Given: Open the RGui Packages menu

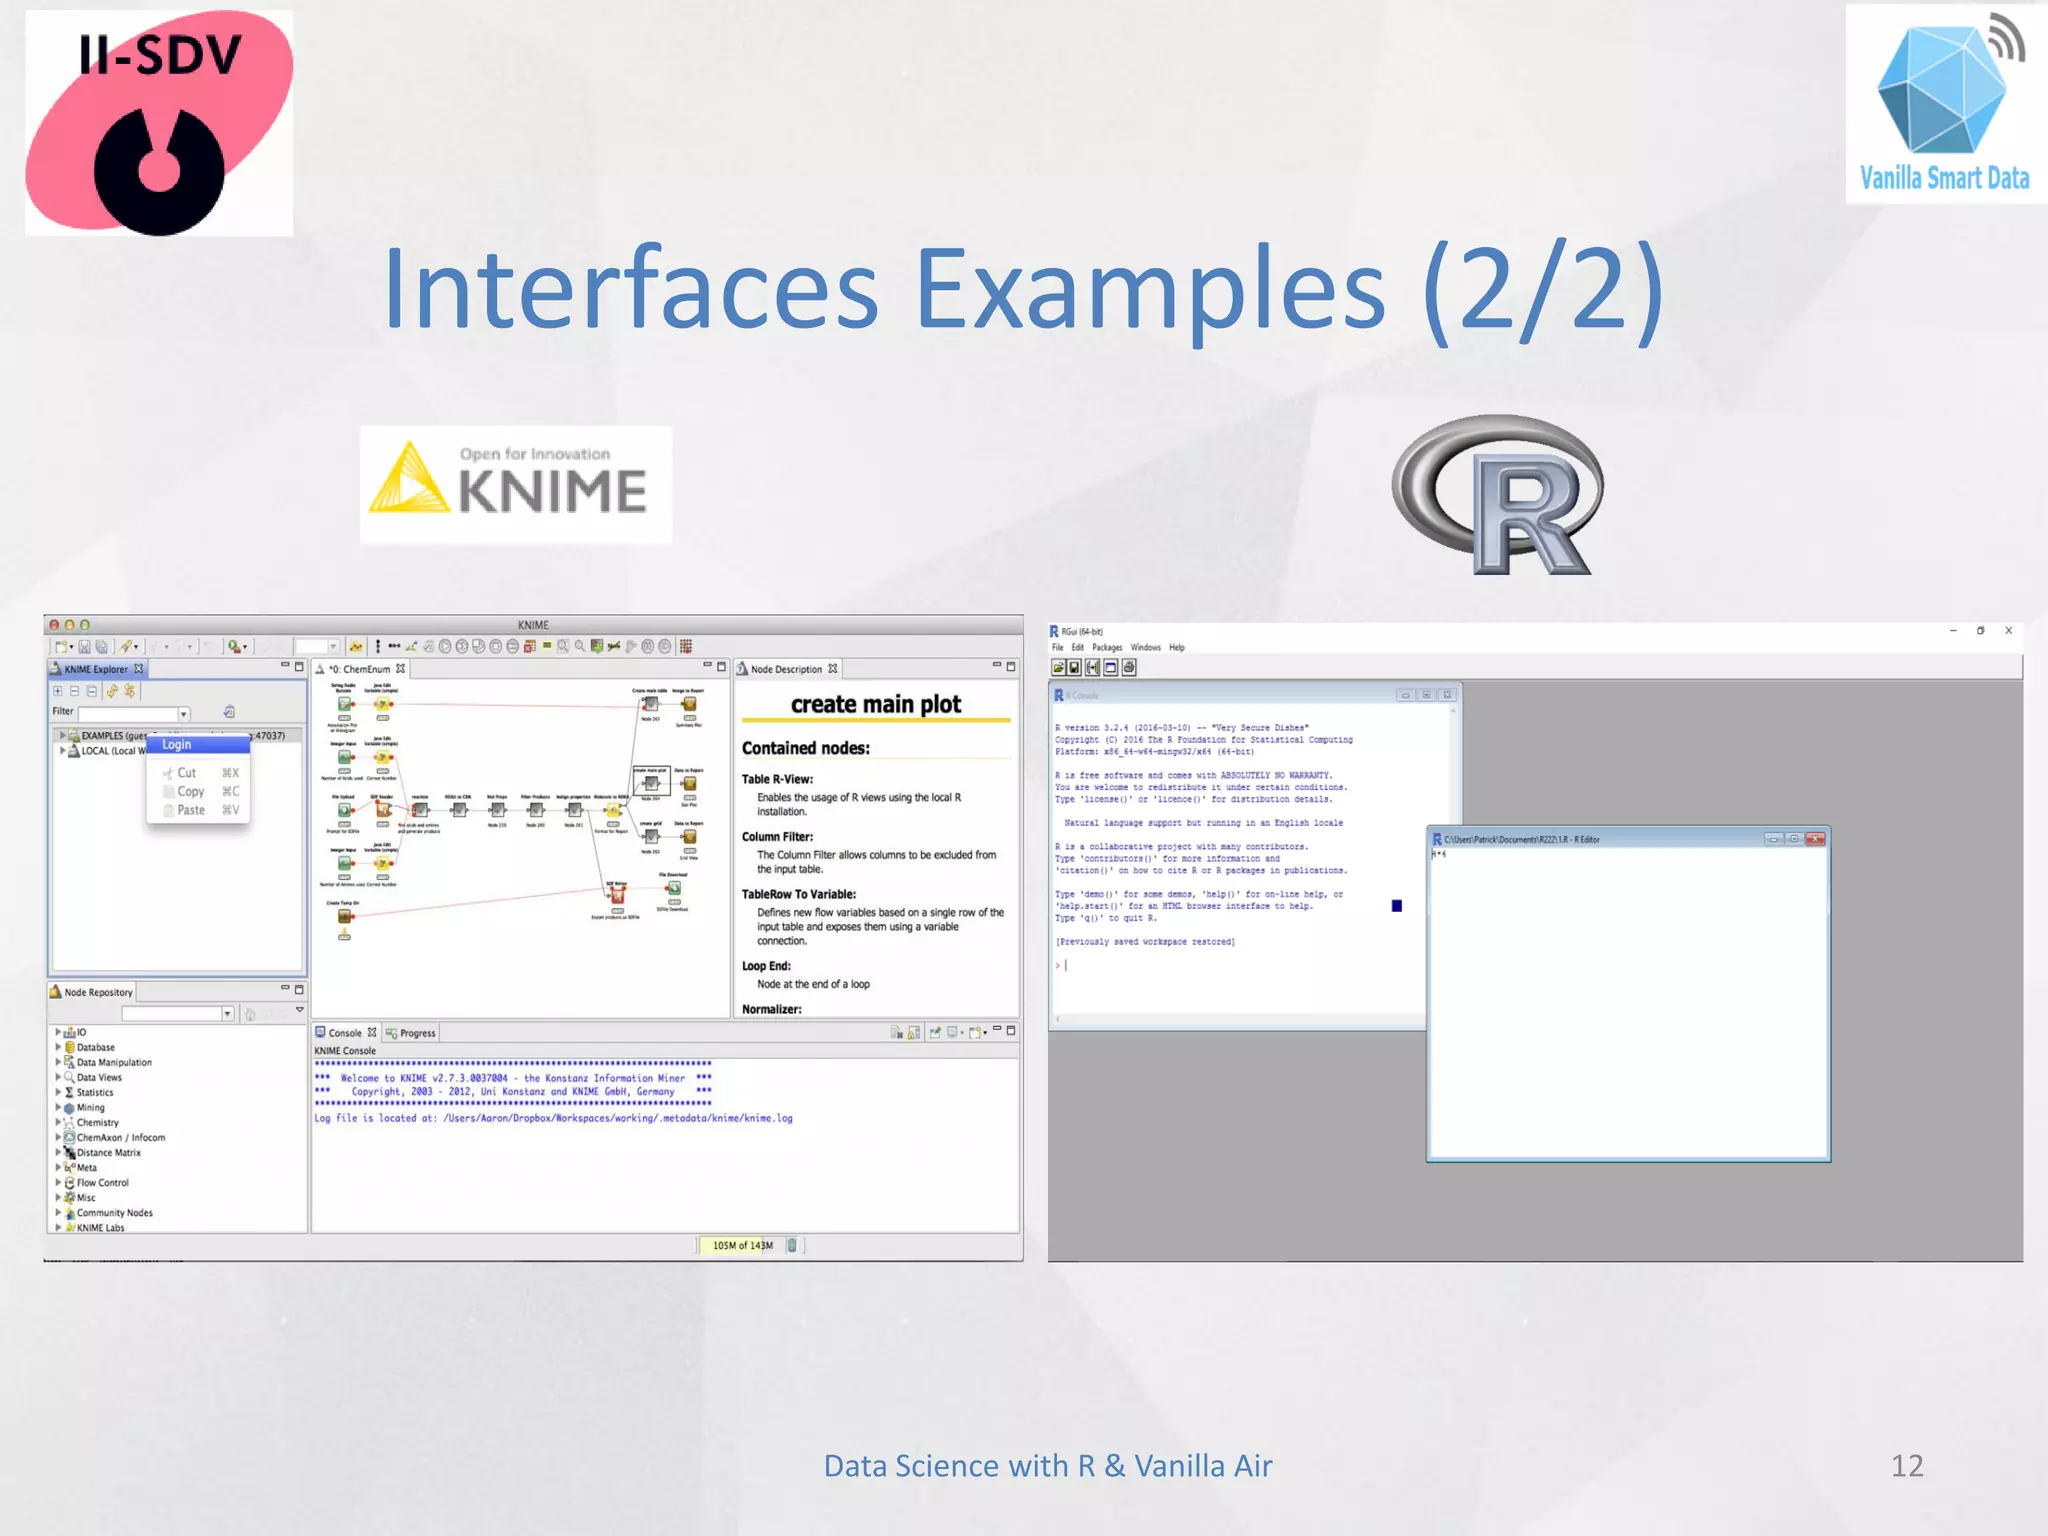Looking at the screenshot, I should [x=1107, y=647].
